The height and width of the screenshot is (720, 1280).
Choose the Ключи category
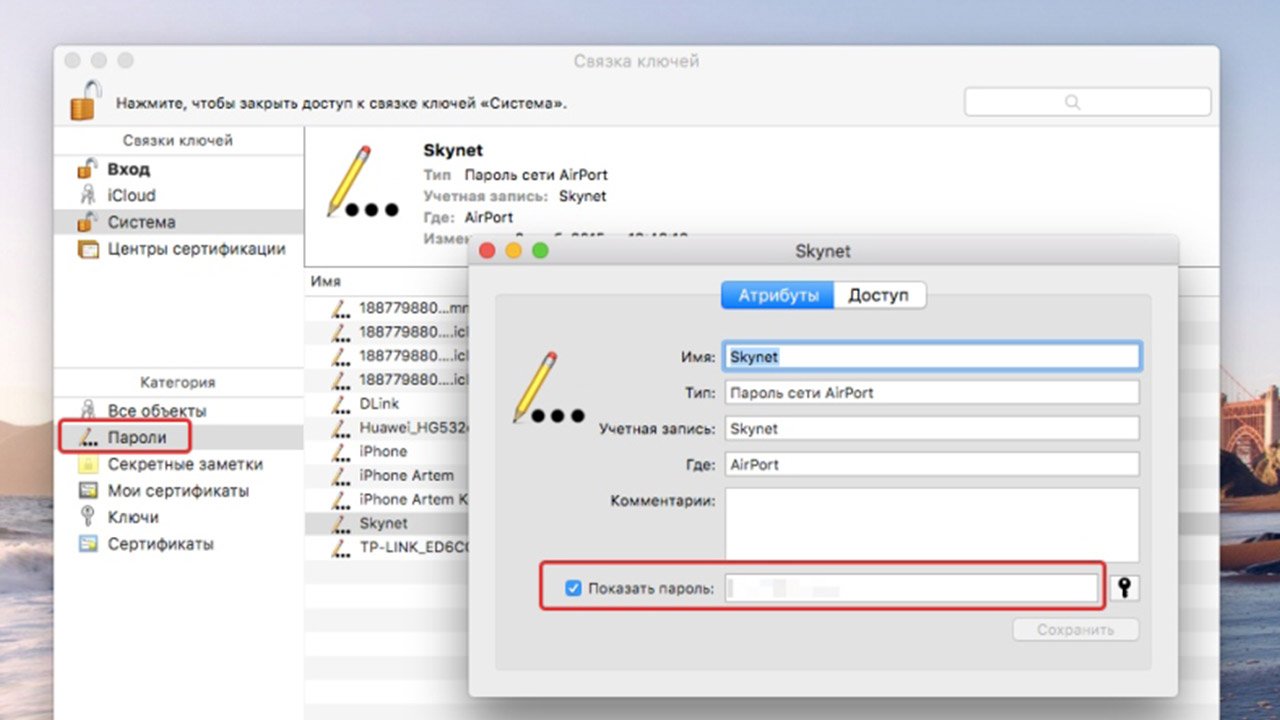[x=133, y=517]
